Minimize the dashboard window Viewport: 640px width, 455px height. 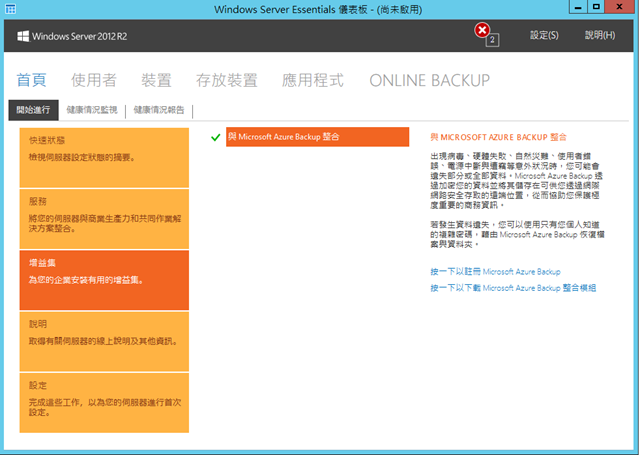pyautogui.click(x=578, y=7)
